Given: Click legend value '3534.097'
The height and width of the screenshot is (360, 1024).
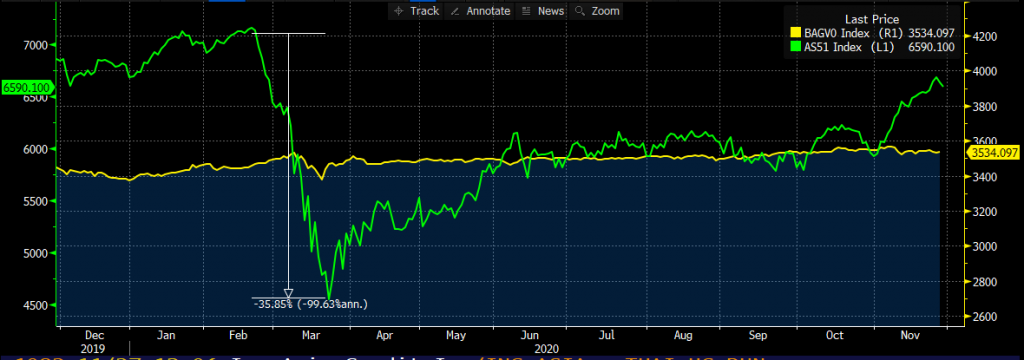Looking at the screenshot, I should click(932, 33).
